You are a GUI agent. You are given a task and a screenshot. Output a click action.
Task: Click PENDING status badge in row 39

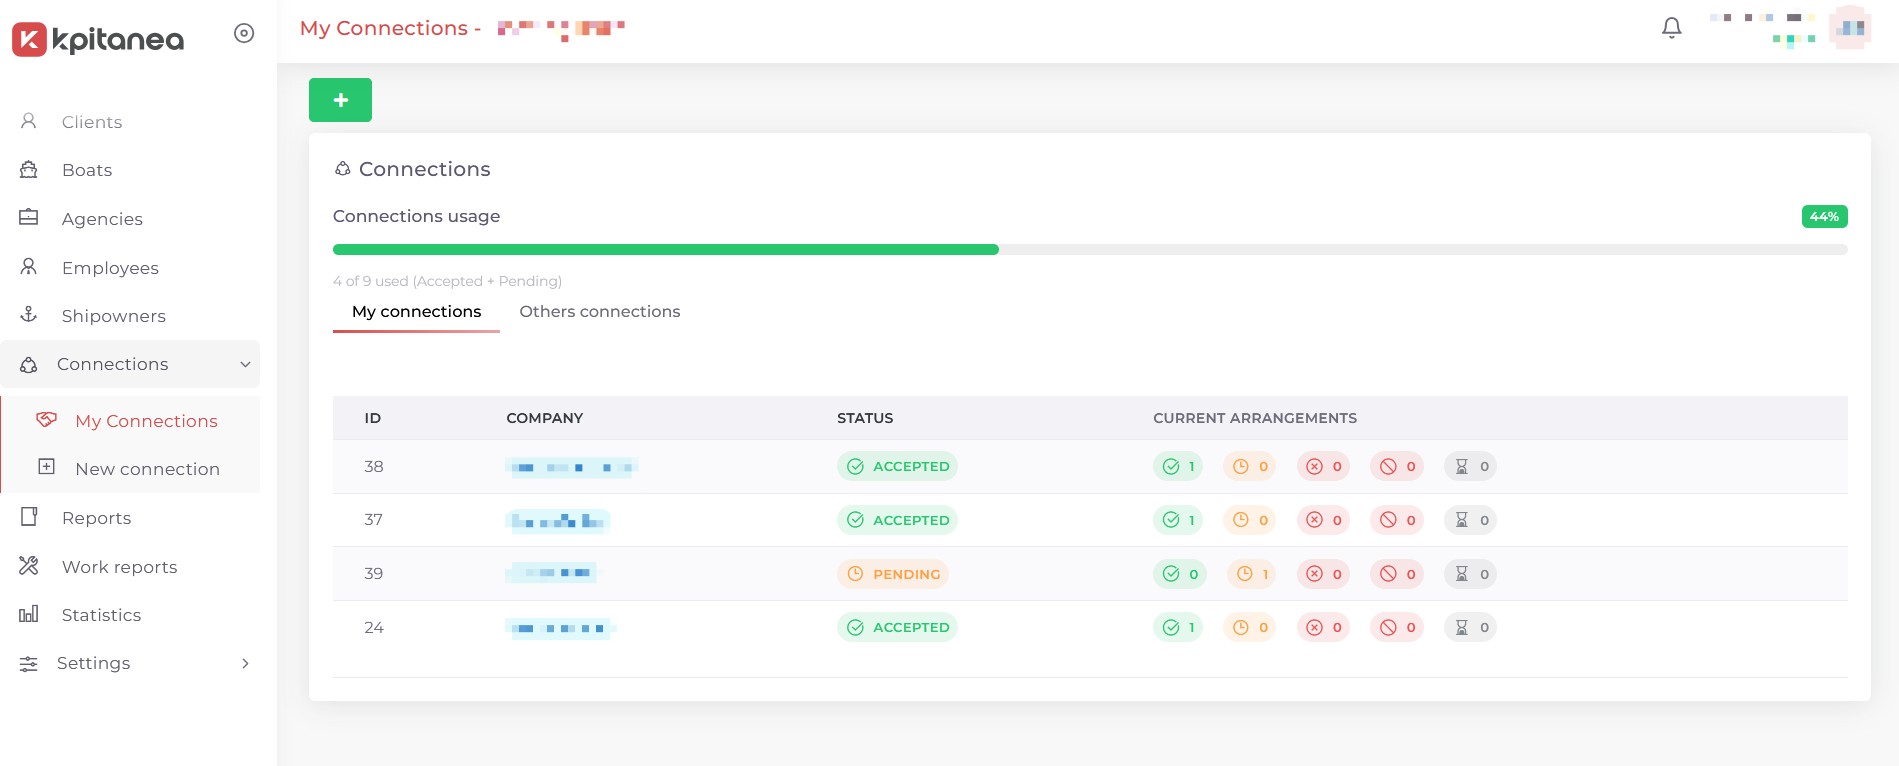point(893,574)
